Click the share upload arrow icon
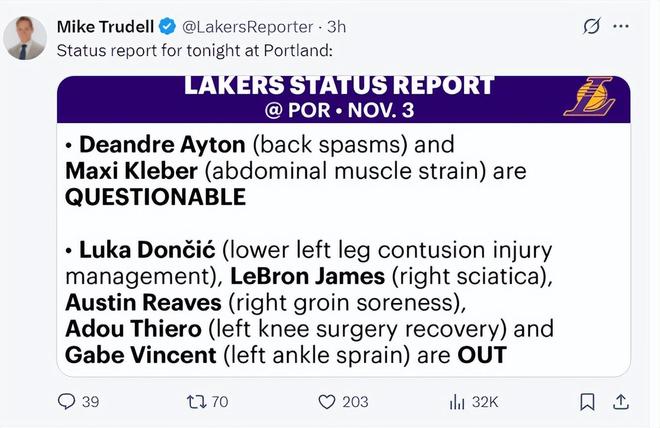Viewport: 660px width, 428px height. tap(621, 402)
